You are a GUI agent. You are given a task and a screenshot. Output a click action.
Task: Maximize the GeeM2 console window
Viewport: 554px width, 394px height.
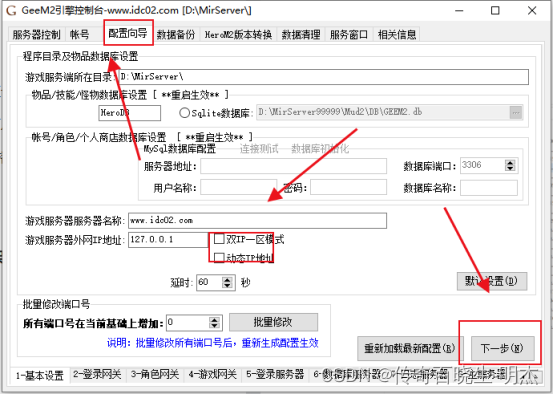pyautogui.click(x=495, y=11)
